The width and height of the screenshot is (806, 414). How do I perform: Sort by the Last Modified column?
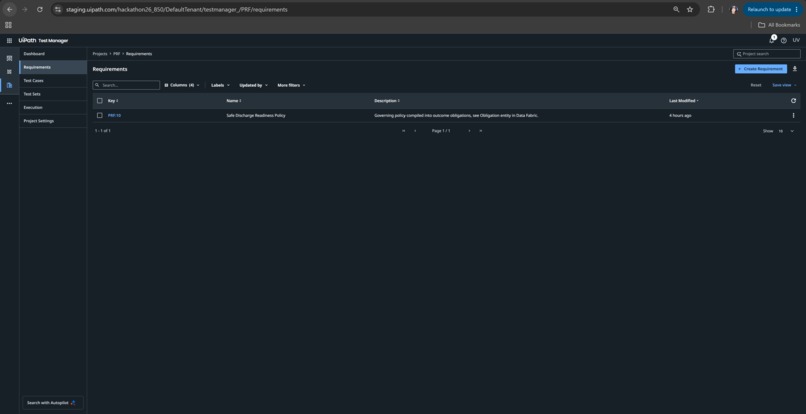click(684, 101)
